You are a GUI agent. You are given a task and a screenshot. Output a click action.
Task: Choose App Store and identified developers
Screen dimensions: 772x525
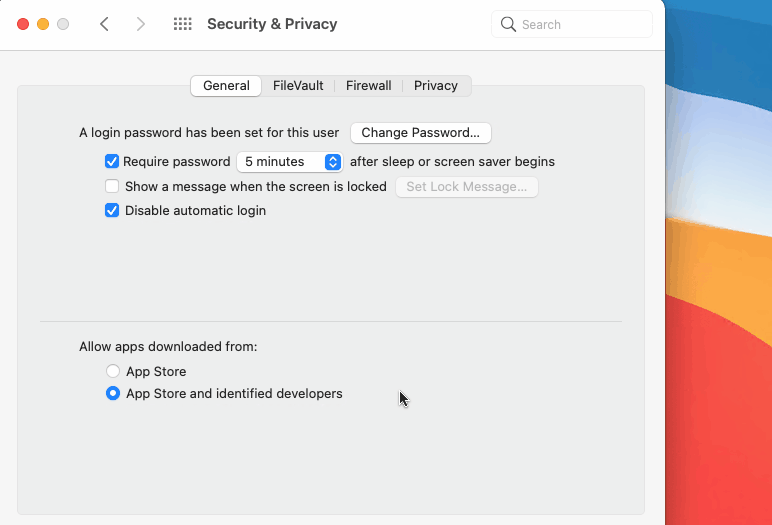(113, 393)
